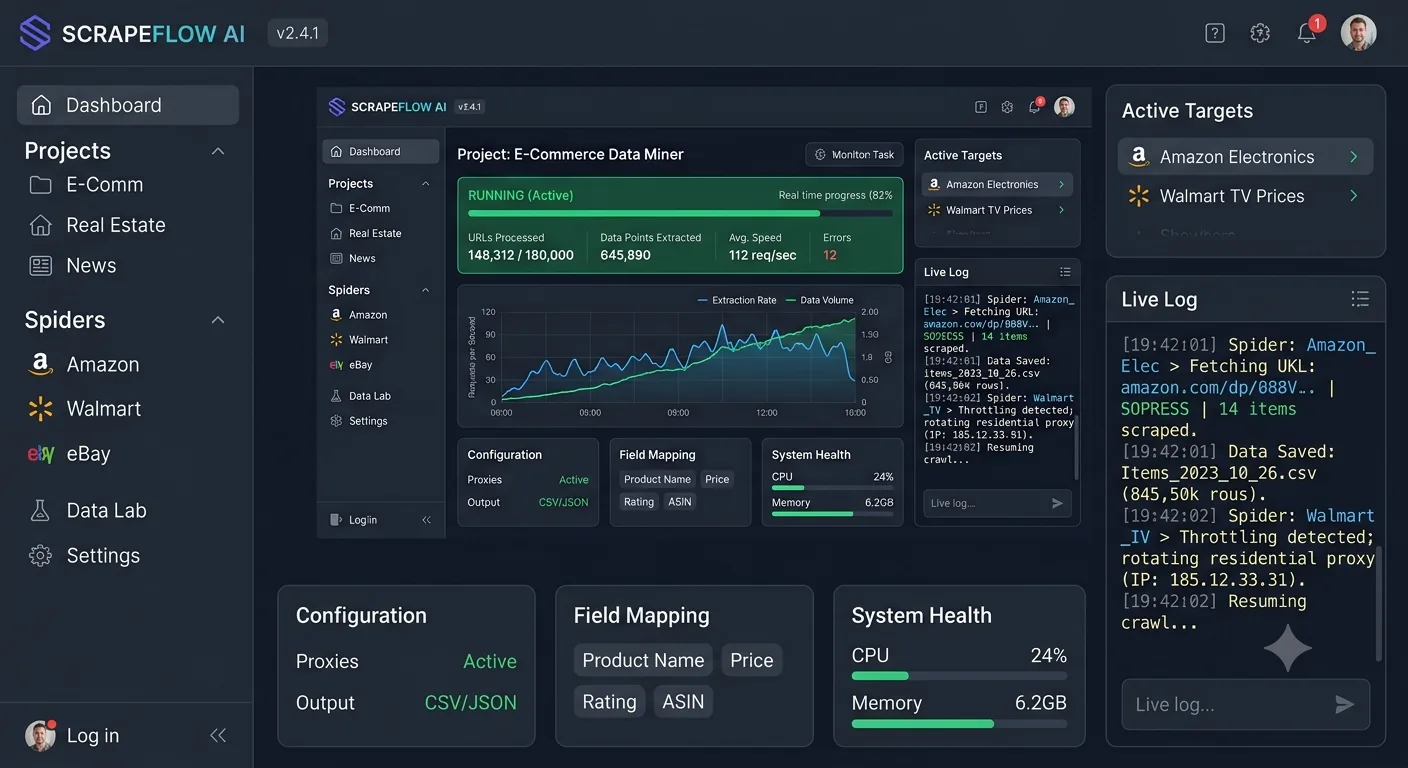This screenshot has width=1408, height=768.
Task: Expand Amazon Electronics chevron in main Active Targets panel
Action: (x=1353, y=157)
